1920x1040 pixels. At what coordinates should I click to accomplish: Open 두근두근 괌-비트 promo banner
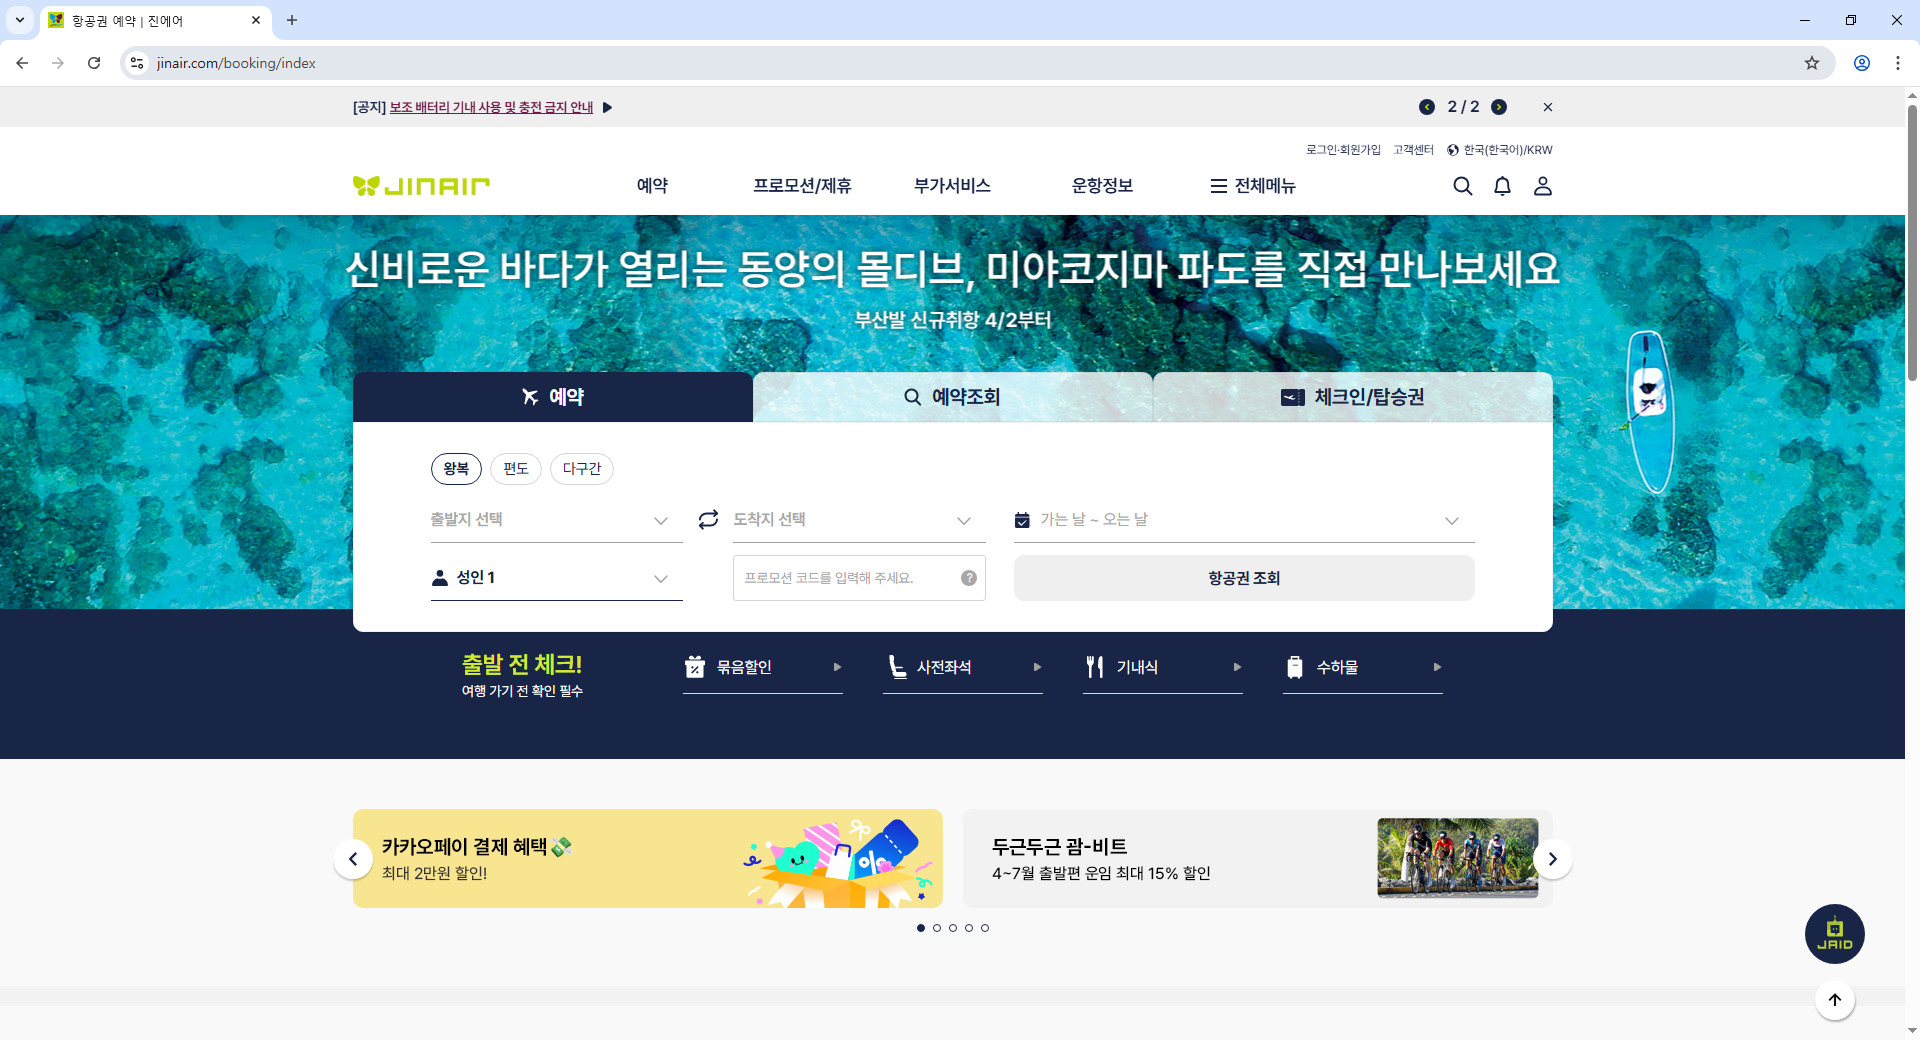(1258, 859)
